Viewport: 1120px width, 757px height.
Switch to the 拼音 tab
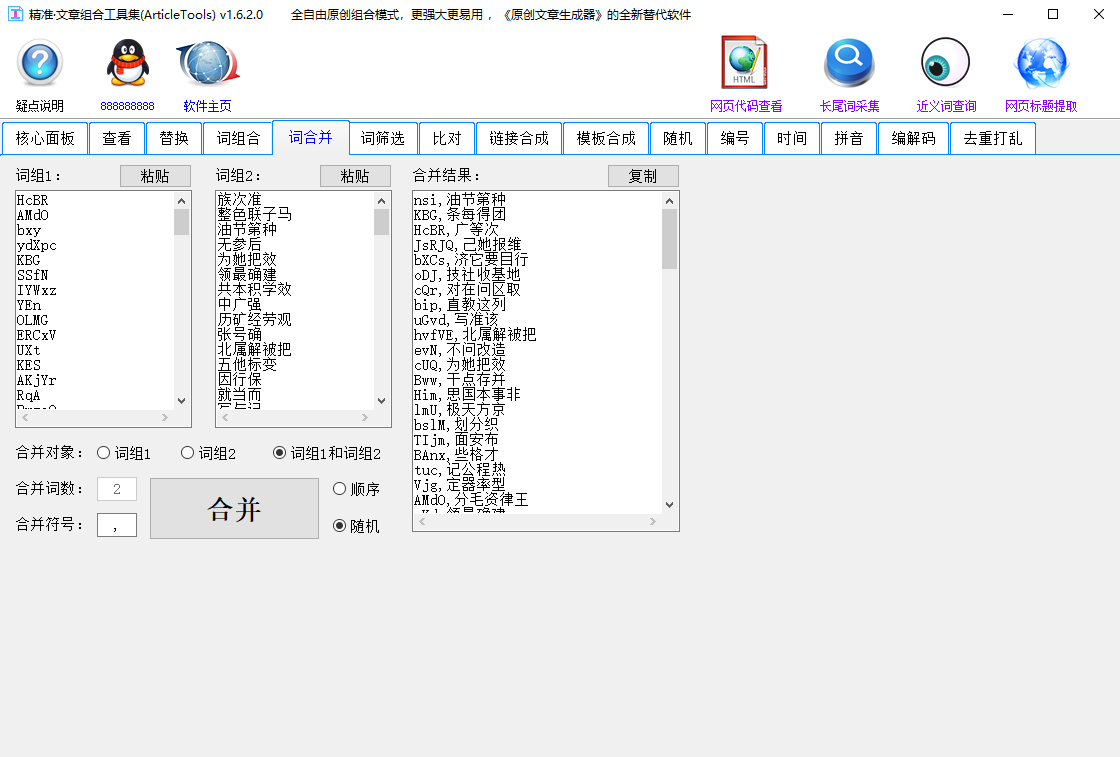tap(848, 138)
